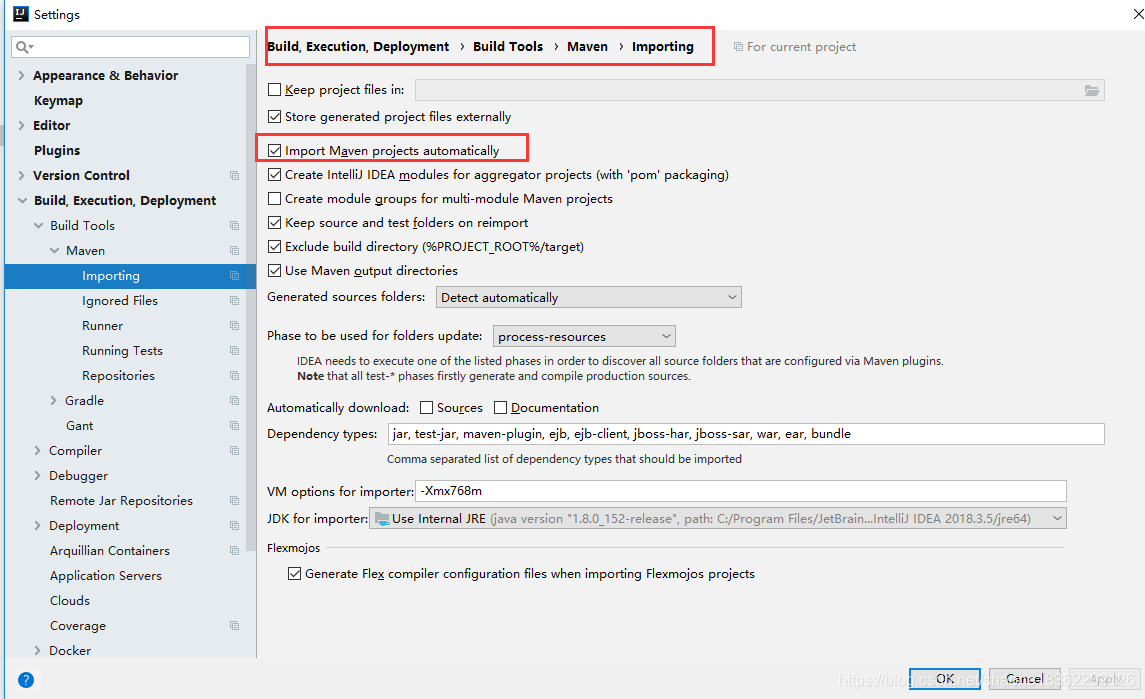This screenshot has width=1145, height=699.
Task: Click into the settings search field
Action: (131, 47)
